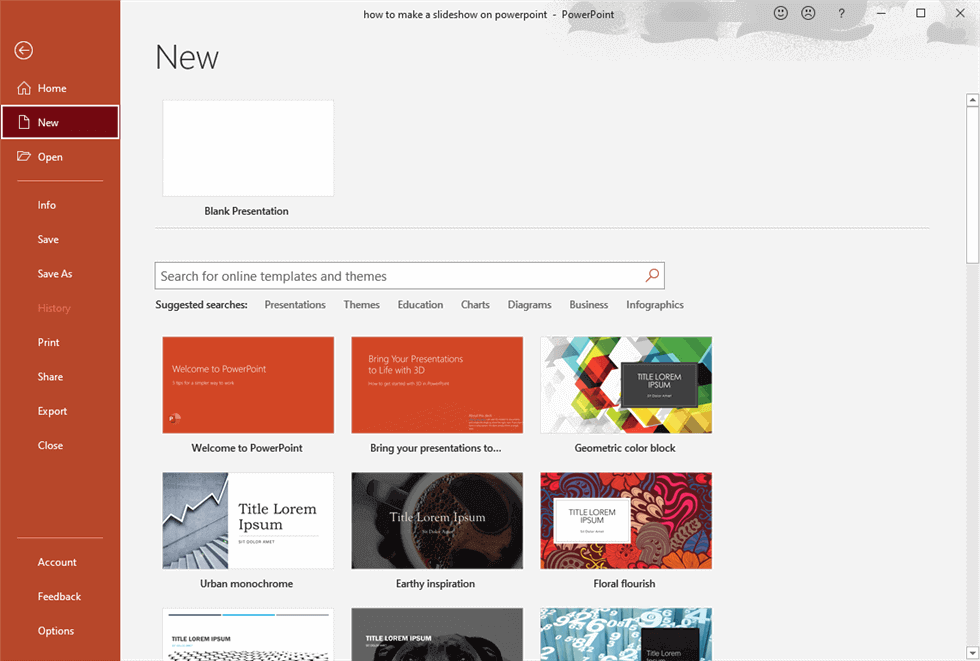Click the Open folder icon
This screenshot has width=980, height=661.
[24, 156]
